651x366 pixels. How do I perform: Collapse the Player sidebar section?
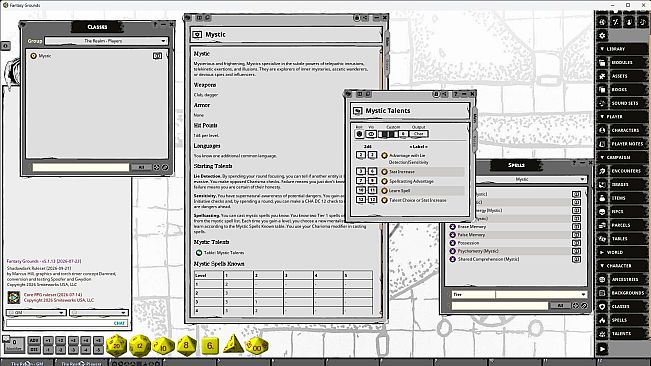622,117
